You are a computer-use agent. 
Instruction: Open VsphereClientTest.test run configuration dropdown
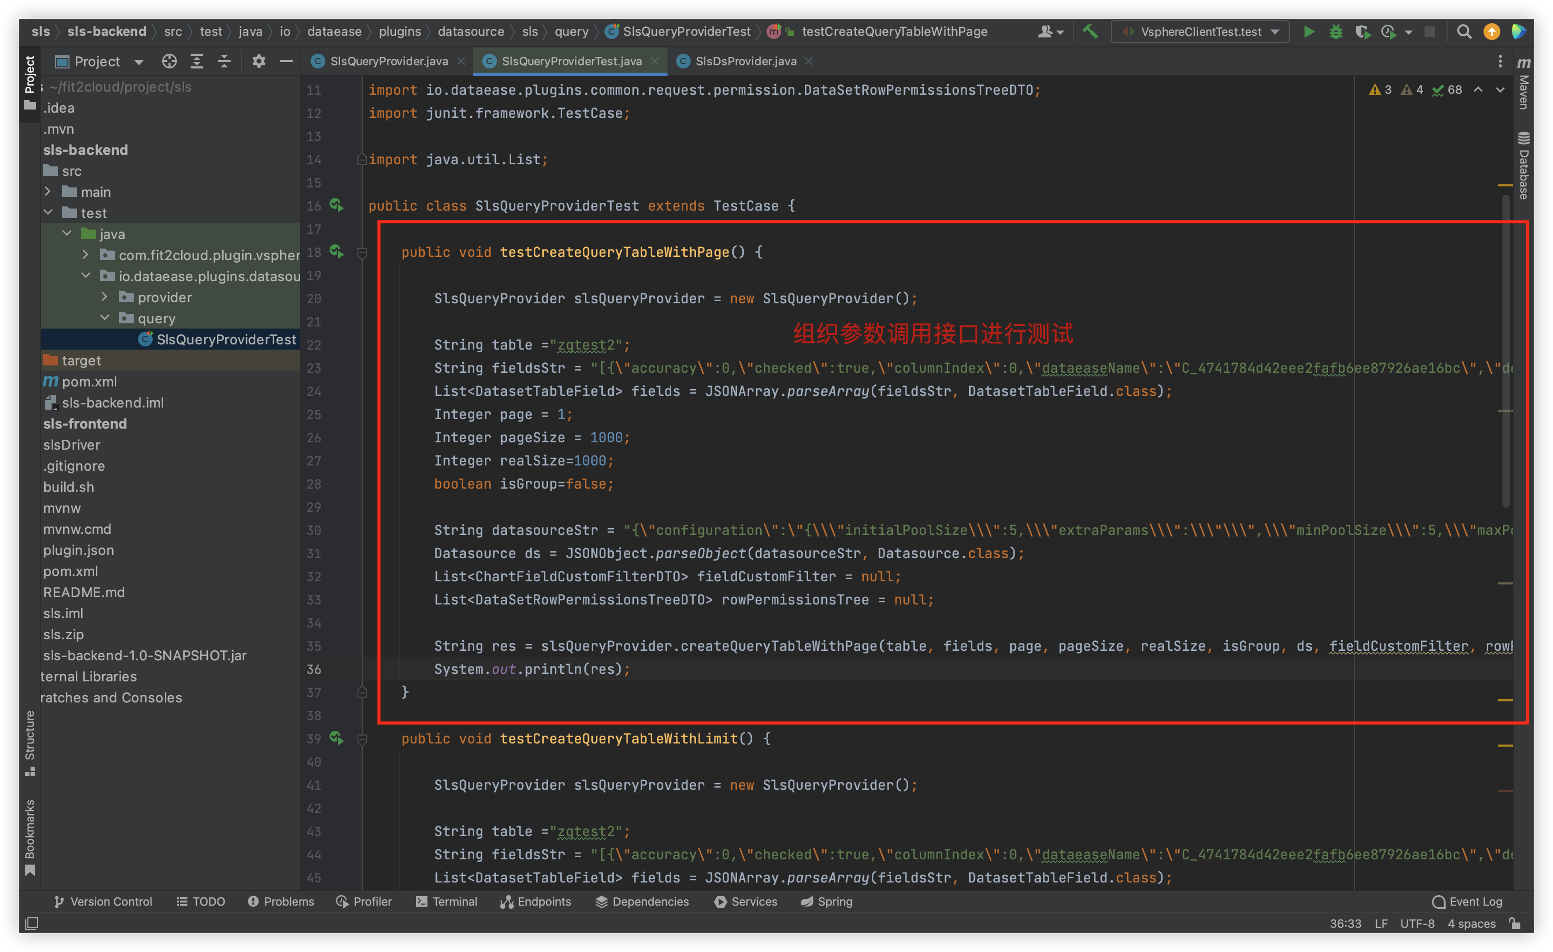coord(1200,32)
